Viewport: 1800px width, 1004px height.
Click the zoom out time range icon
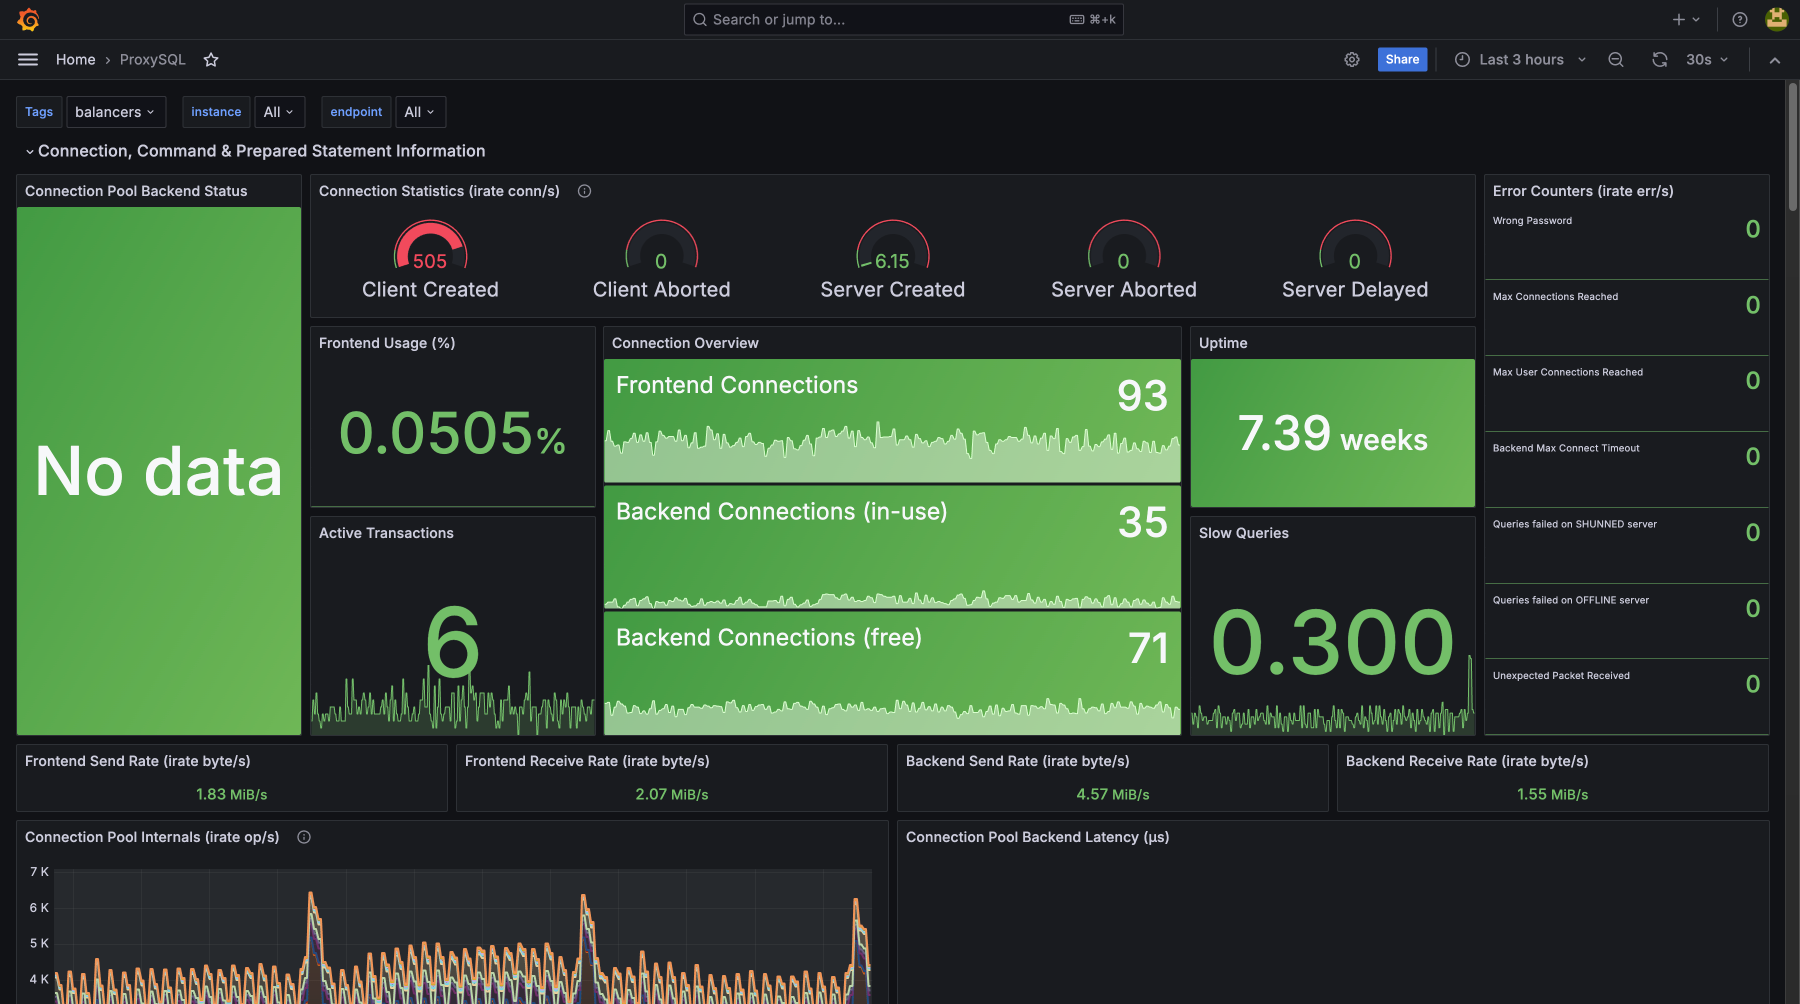pyautogui.click(x=1616, y=60)
